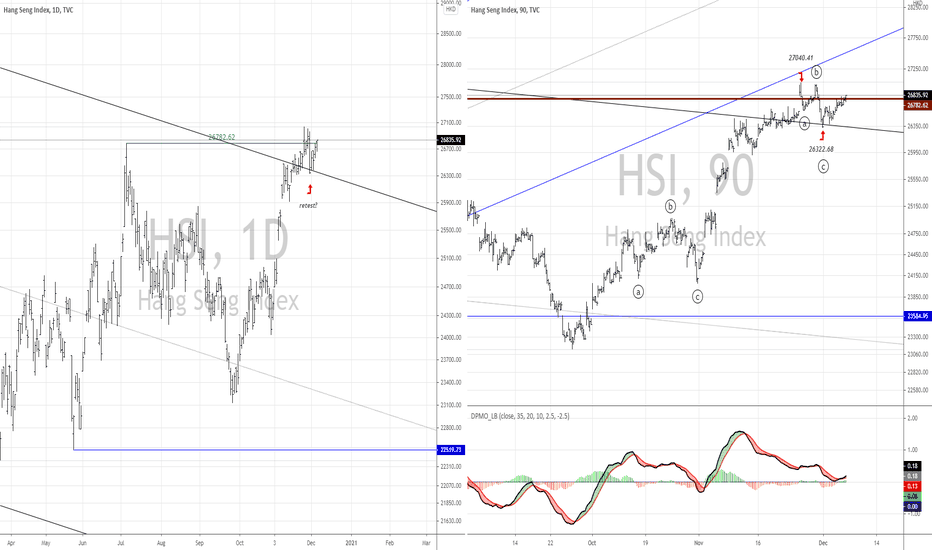Click 28000.00 on daily price axis
Screen dimensions: 932x550
pos(451,65)
